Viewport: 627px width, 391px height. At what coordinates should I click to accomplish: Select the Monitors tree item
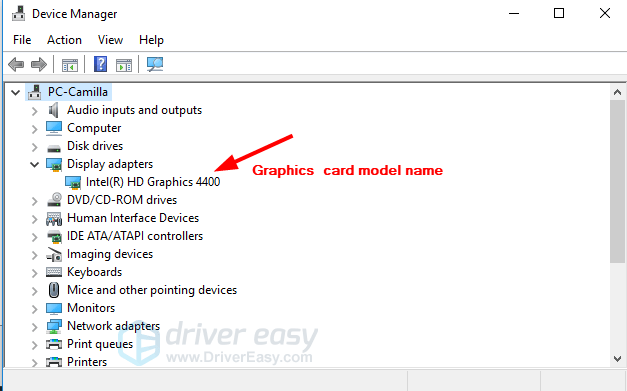tap(91, 308)
